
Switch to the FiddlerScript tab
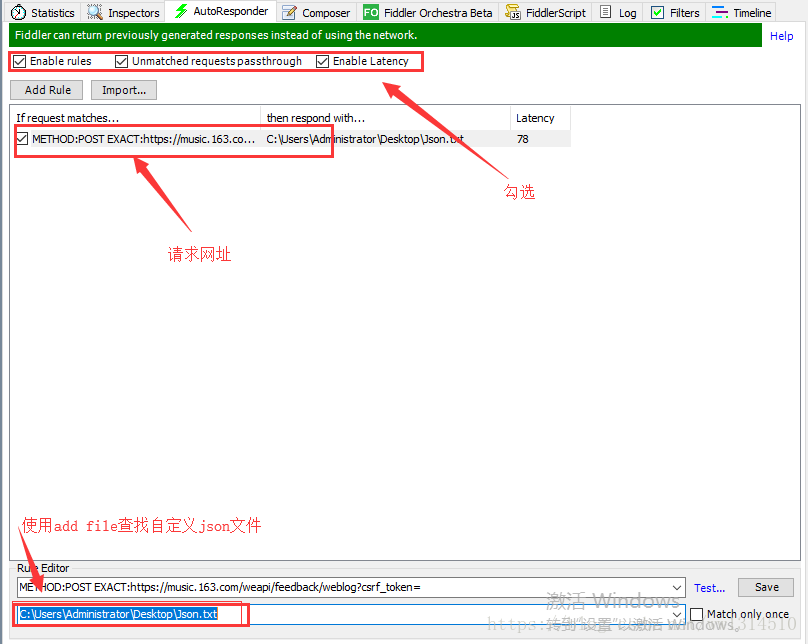(545, 12)
